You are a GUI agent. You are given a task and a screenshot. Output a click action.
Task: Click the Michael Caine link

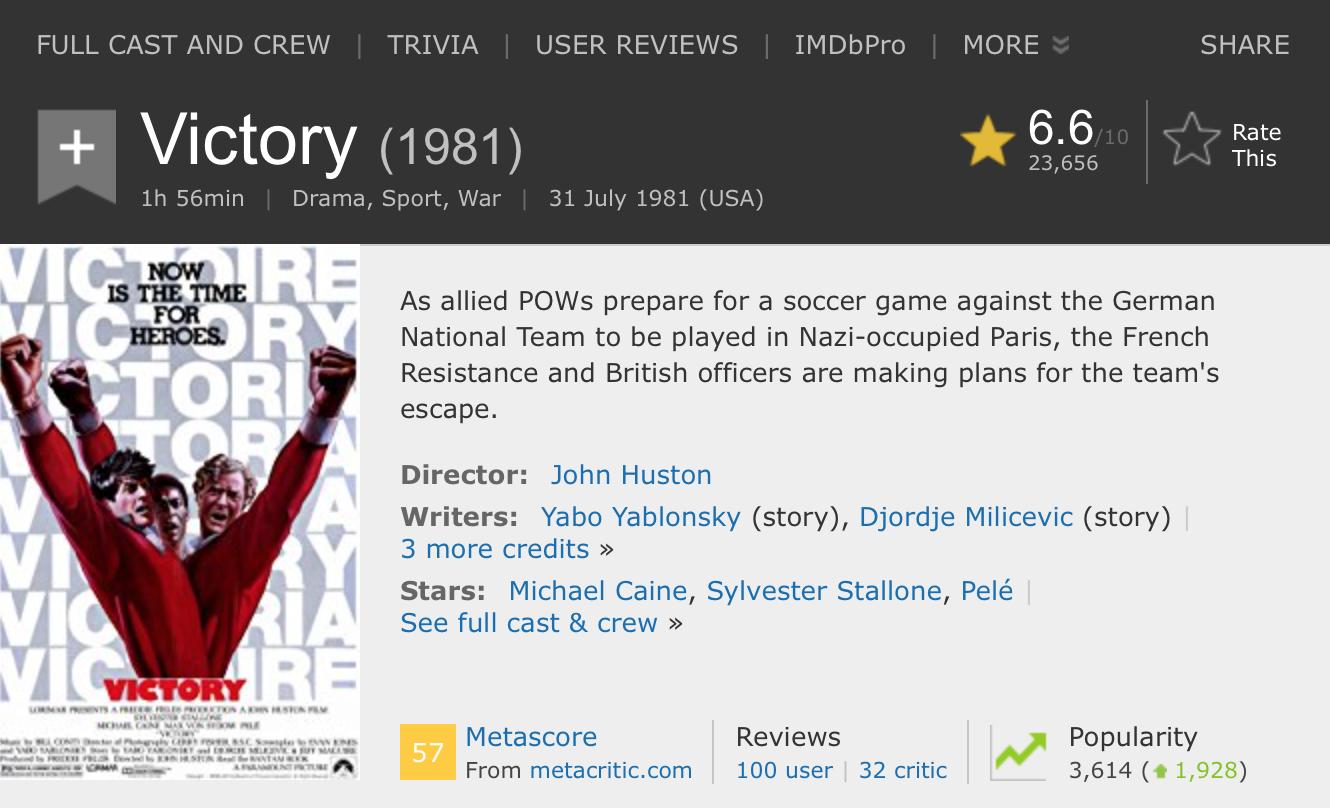point(597,591)
